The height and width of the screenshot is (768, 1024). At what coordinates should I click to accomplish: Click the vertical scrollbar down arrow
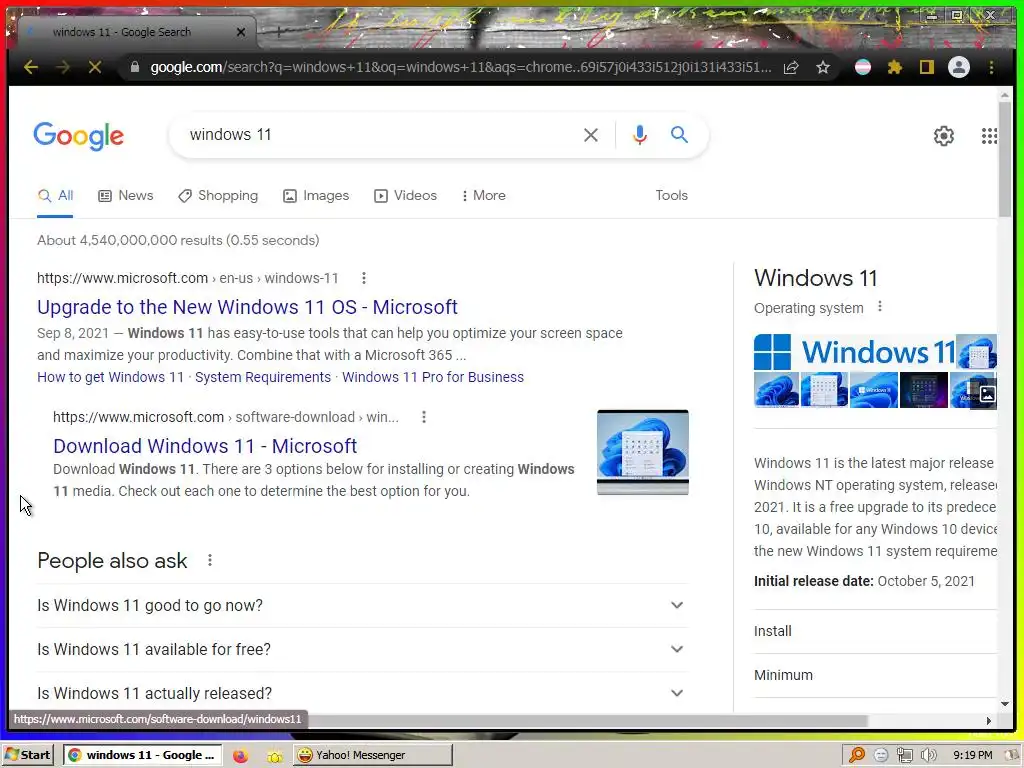(x=1005, y=704)
